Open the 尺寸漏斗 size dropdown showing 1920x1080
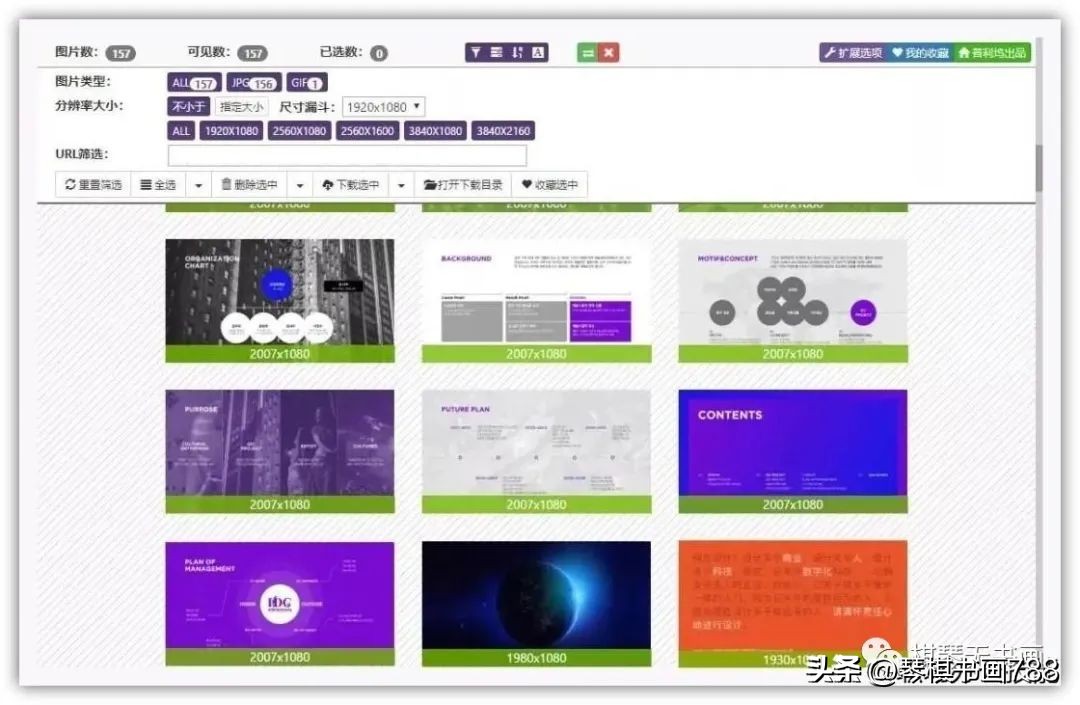The image size is (1080, 705). click(383, 106)
